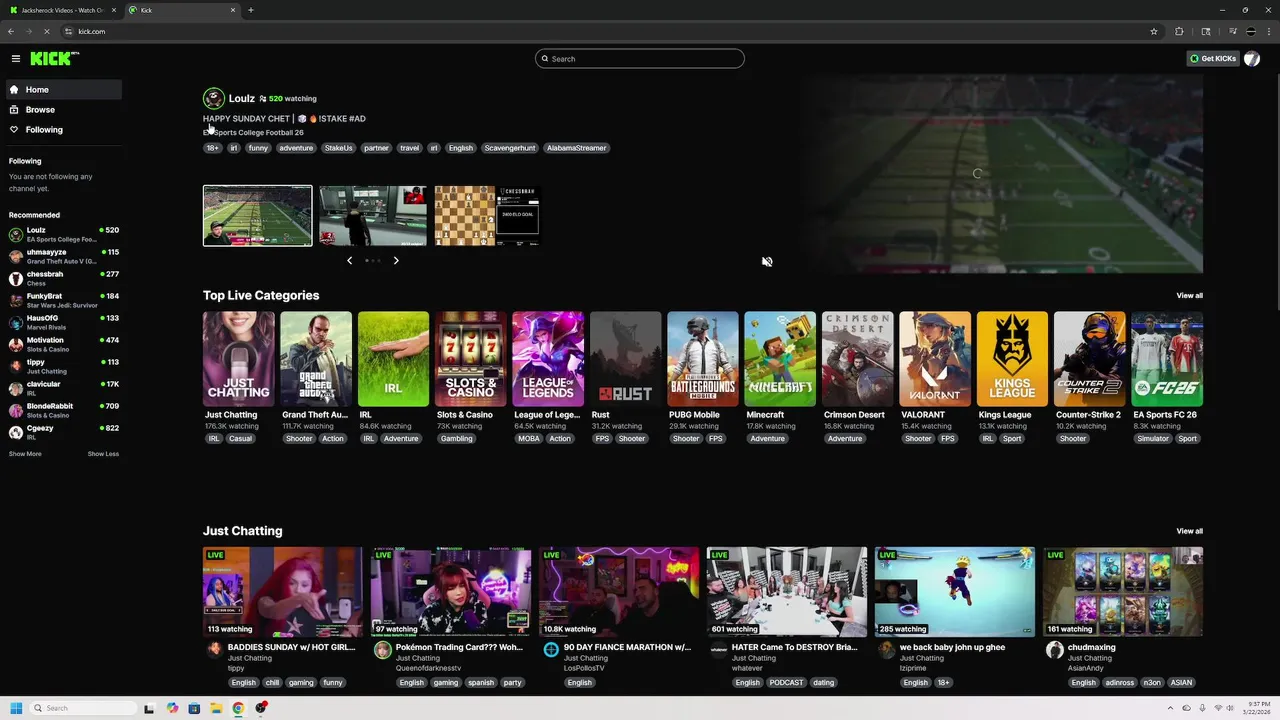The height and width of the screenshot is (720, 1280).
Task: Open the browser extensions puzzle icon
Action: pyautogui.click(x=1179, y=31)
